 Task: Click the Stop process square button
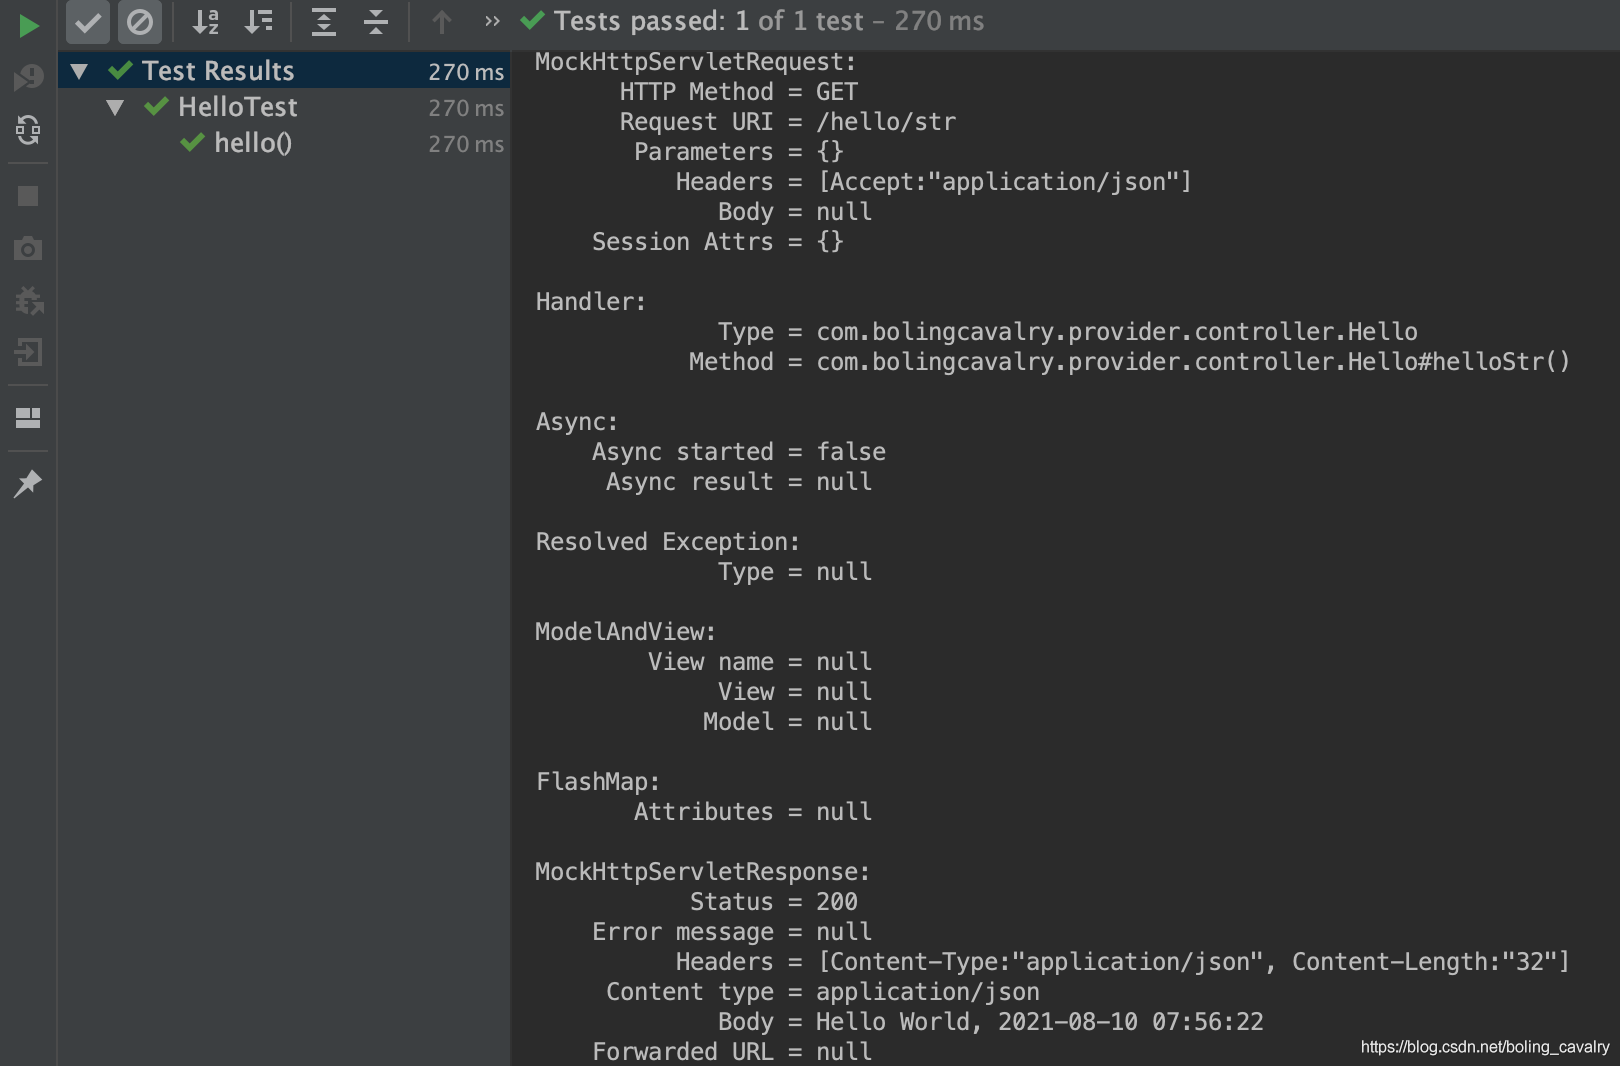(28, 196)
